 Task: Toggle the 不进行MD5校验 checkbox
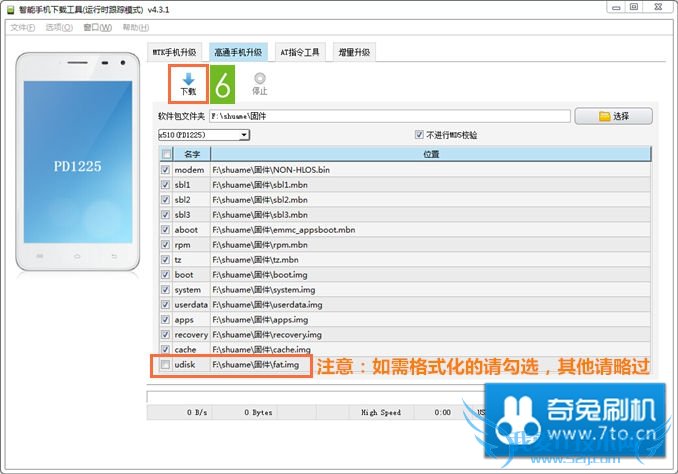pyautogui.click(x=419, y=135)
